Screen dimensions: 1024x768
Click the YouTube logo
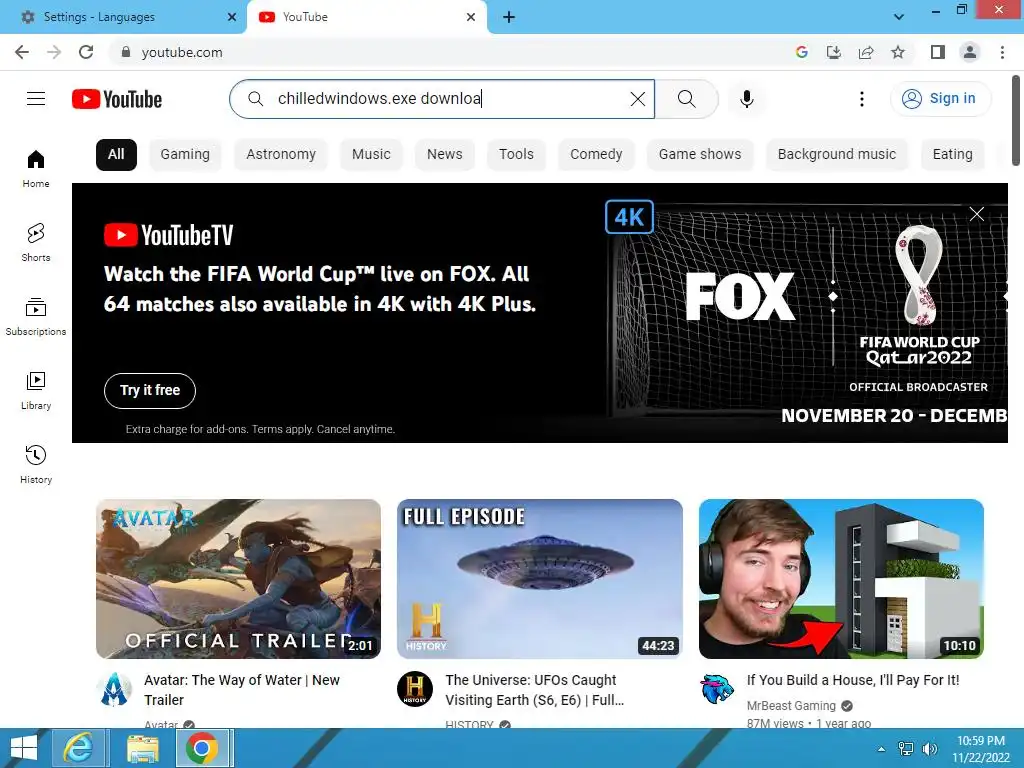[117, 99]
